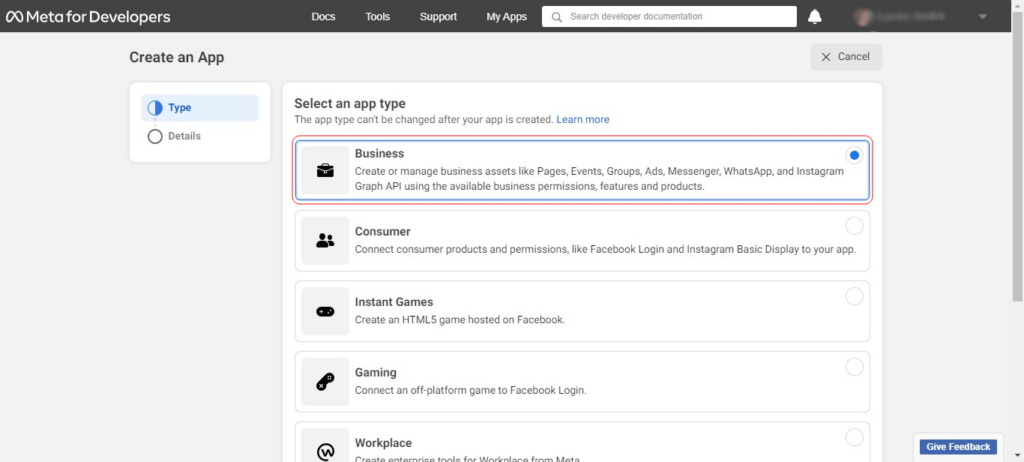Viewport: 1024px width, 462px height.
Task: Click the user profile avatar
Action: tap(863, 17)
